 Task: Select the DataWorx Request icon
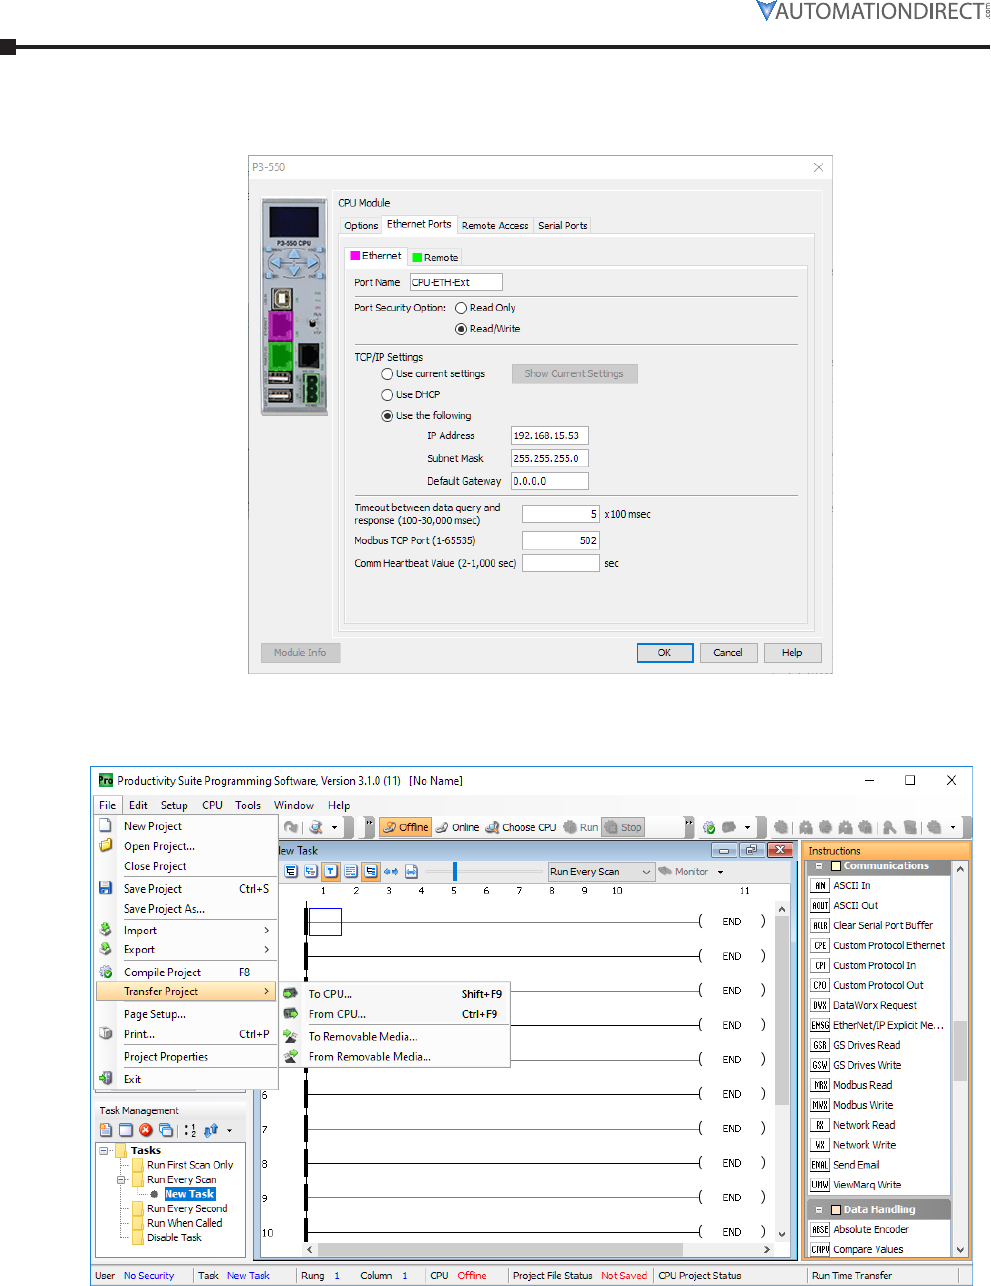click(x=820, y=1005)
